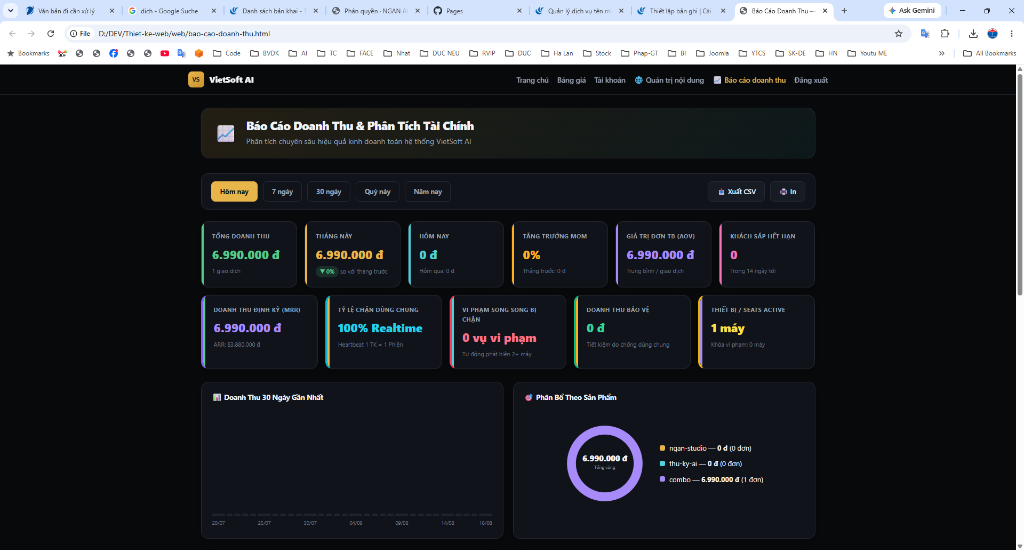Open Tài khoản in the navigation
Viewport: 1024px width, 550px height.
pyautogui.click(x=609, y=80)
